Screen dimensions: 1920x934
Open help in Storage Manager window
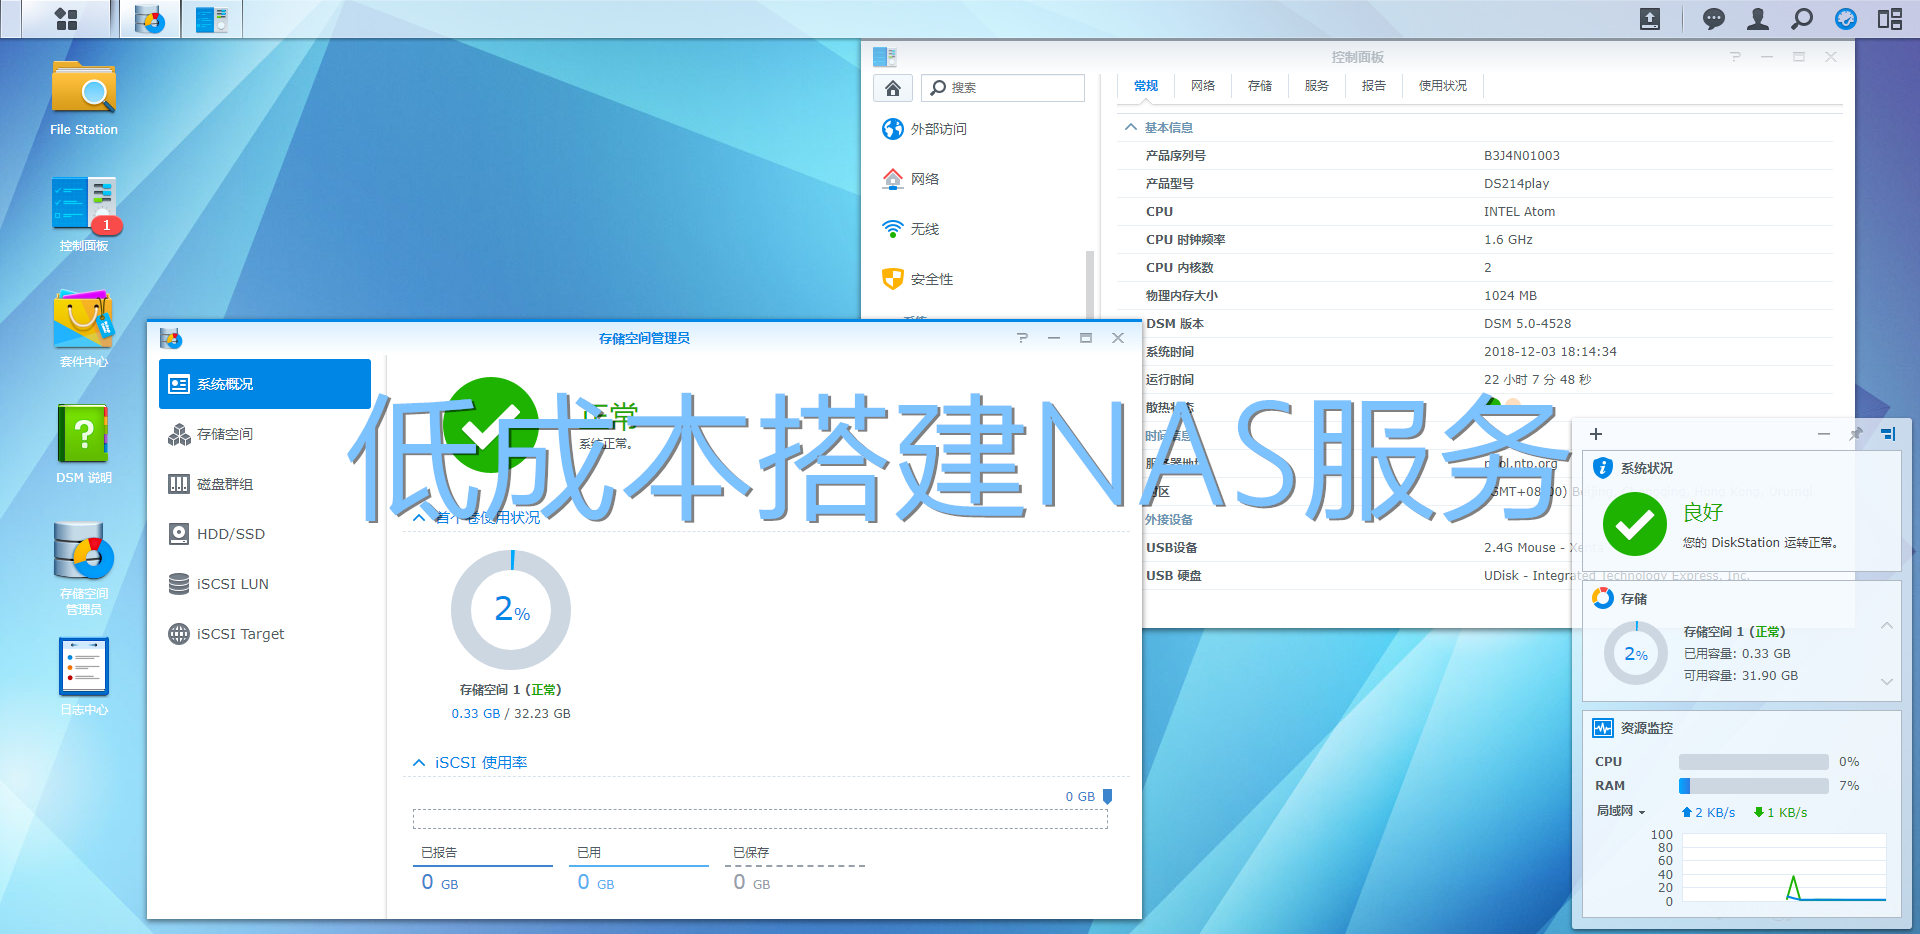[1022, 338]
